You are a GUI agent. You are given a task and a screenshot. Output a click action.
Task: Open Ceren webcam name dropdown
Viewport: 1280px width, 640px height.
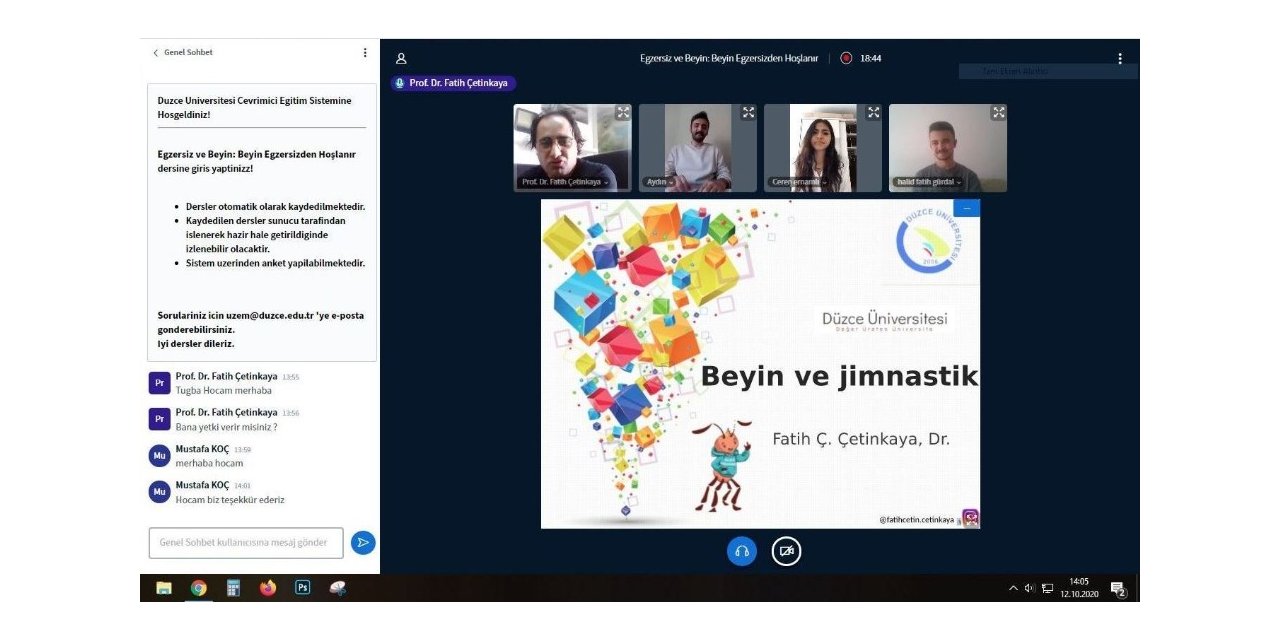[x=800, y=182]
